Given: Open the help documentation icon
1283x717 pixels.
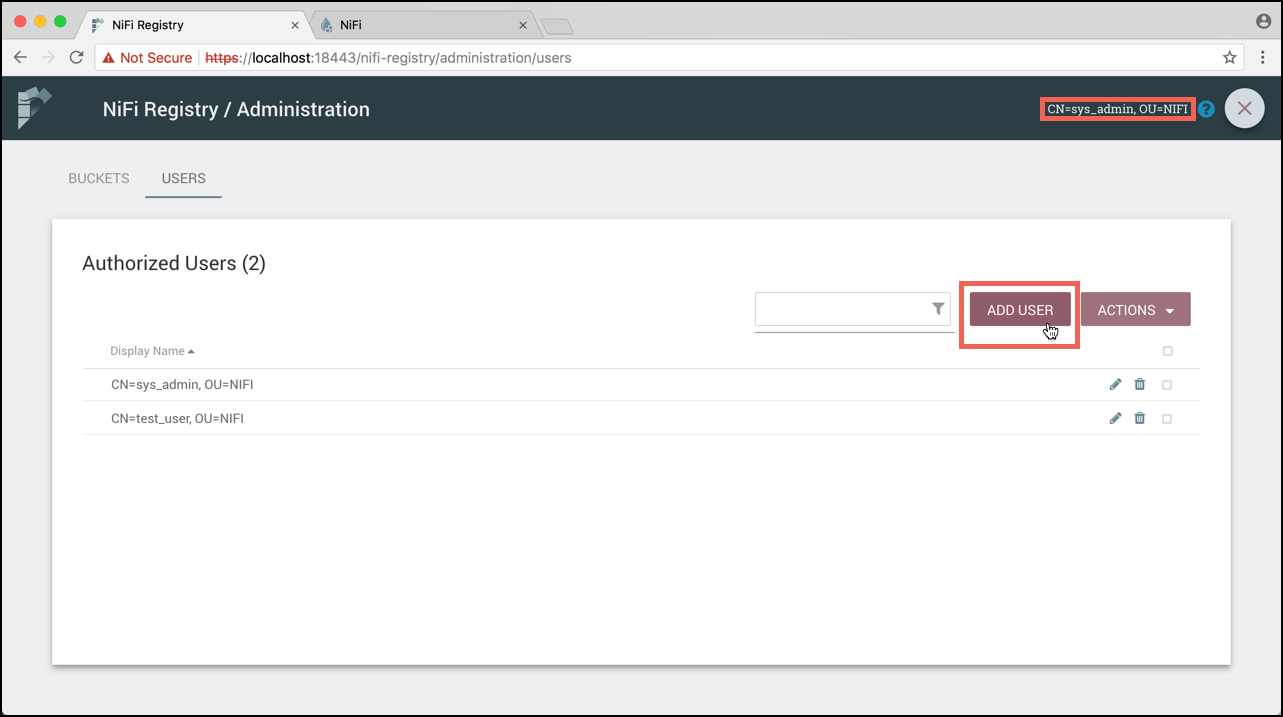Looking at the screenshot, I should (x=1206, y=109).
